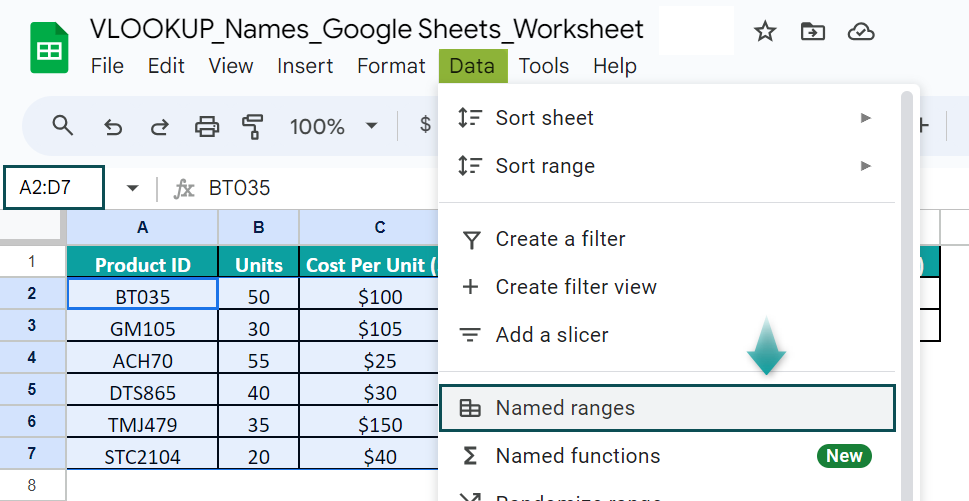Viewport: 969px width, 501px height.
Task: Click the Google Sheets home logo
Action: tap(49, 48)
